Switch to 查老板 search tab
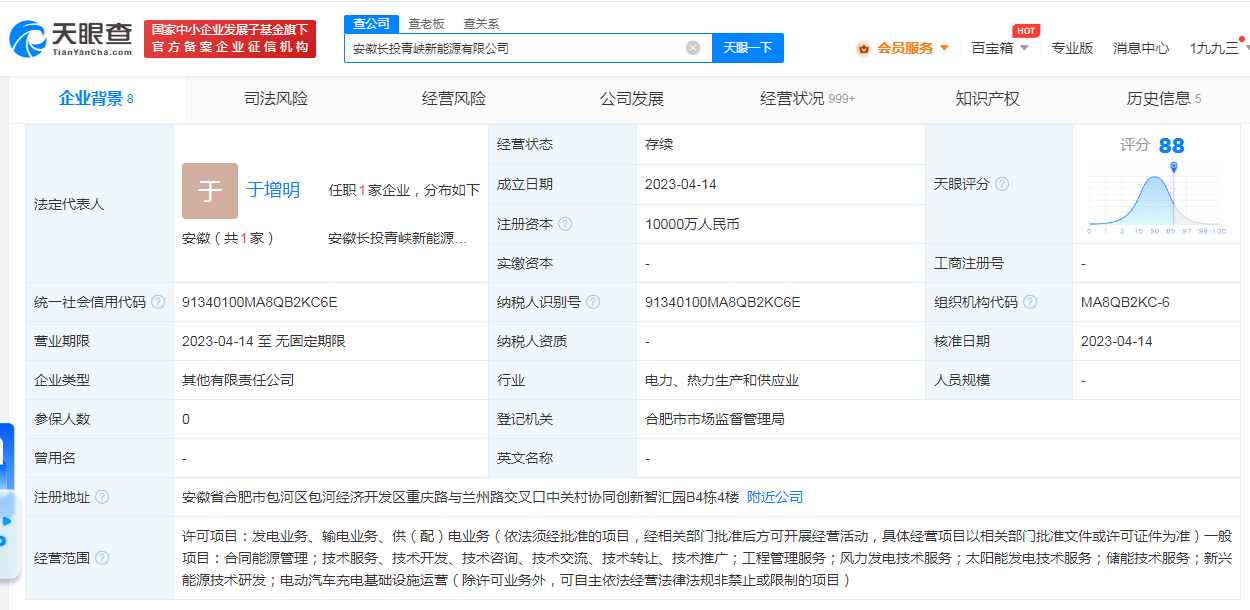 [x=426, y=23]
